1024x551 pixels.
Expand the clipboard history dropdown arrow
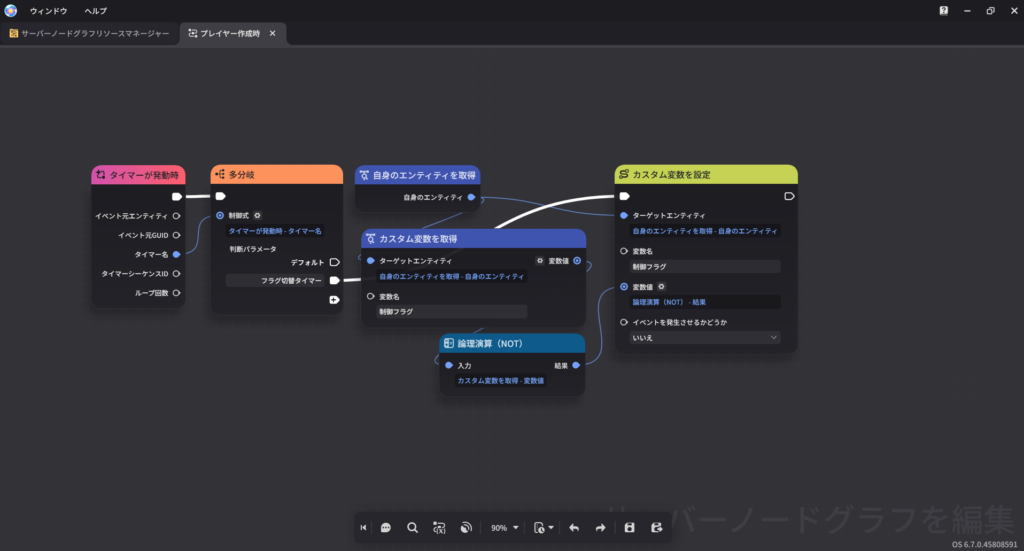tap(551, 527)
